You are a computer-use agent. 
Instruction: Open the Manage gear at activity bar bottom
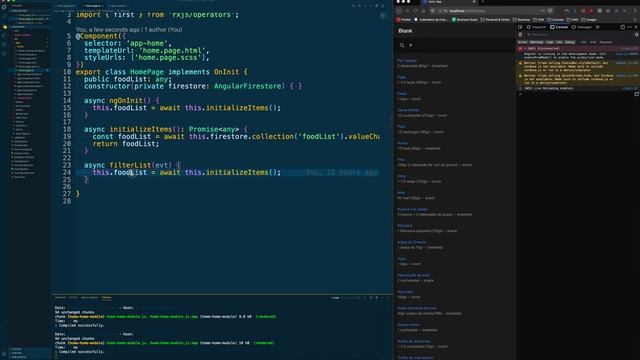[x=4, y=354]
